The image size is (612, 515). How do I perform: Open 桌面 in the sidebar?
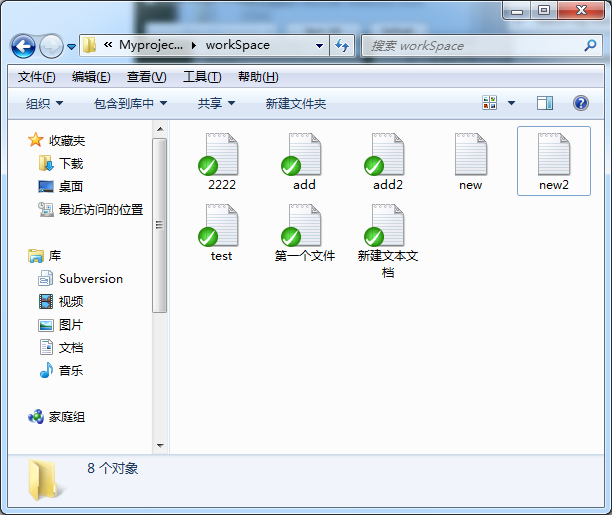(x=60, y=186)
